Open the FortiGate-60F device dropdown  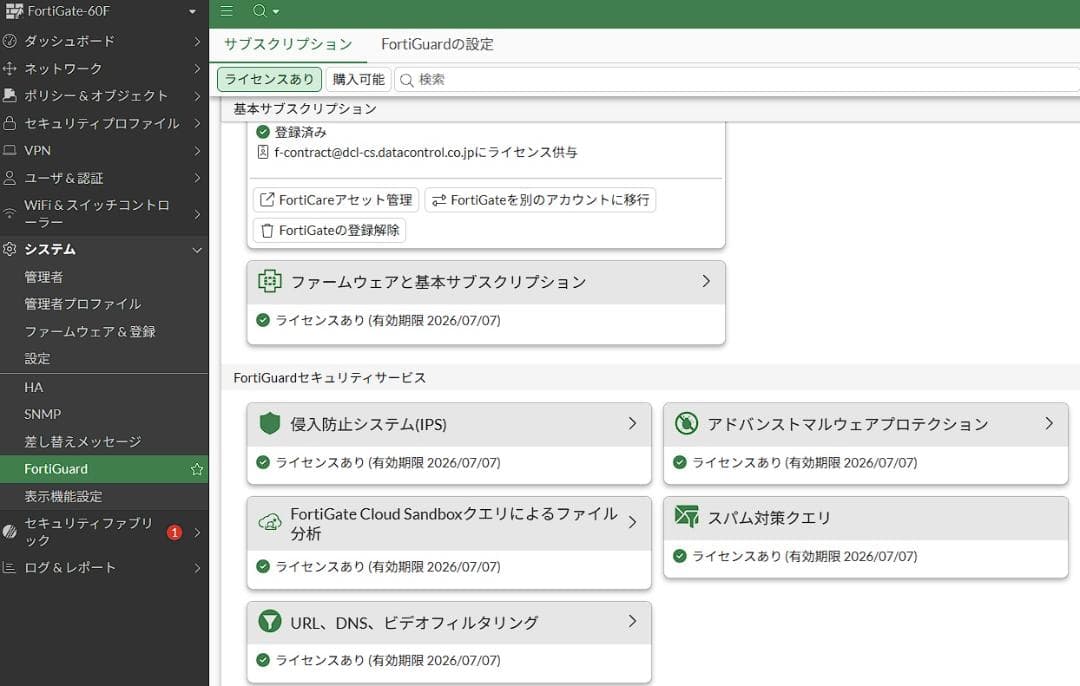click(104, 12)
